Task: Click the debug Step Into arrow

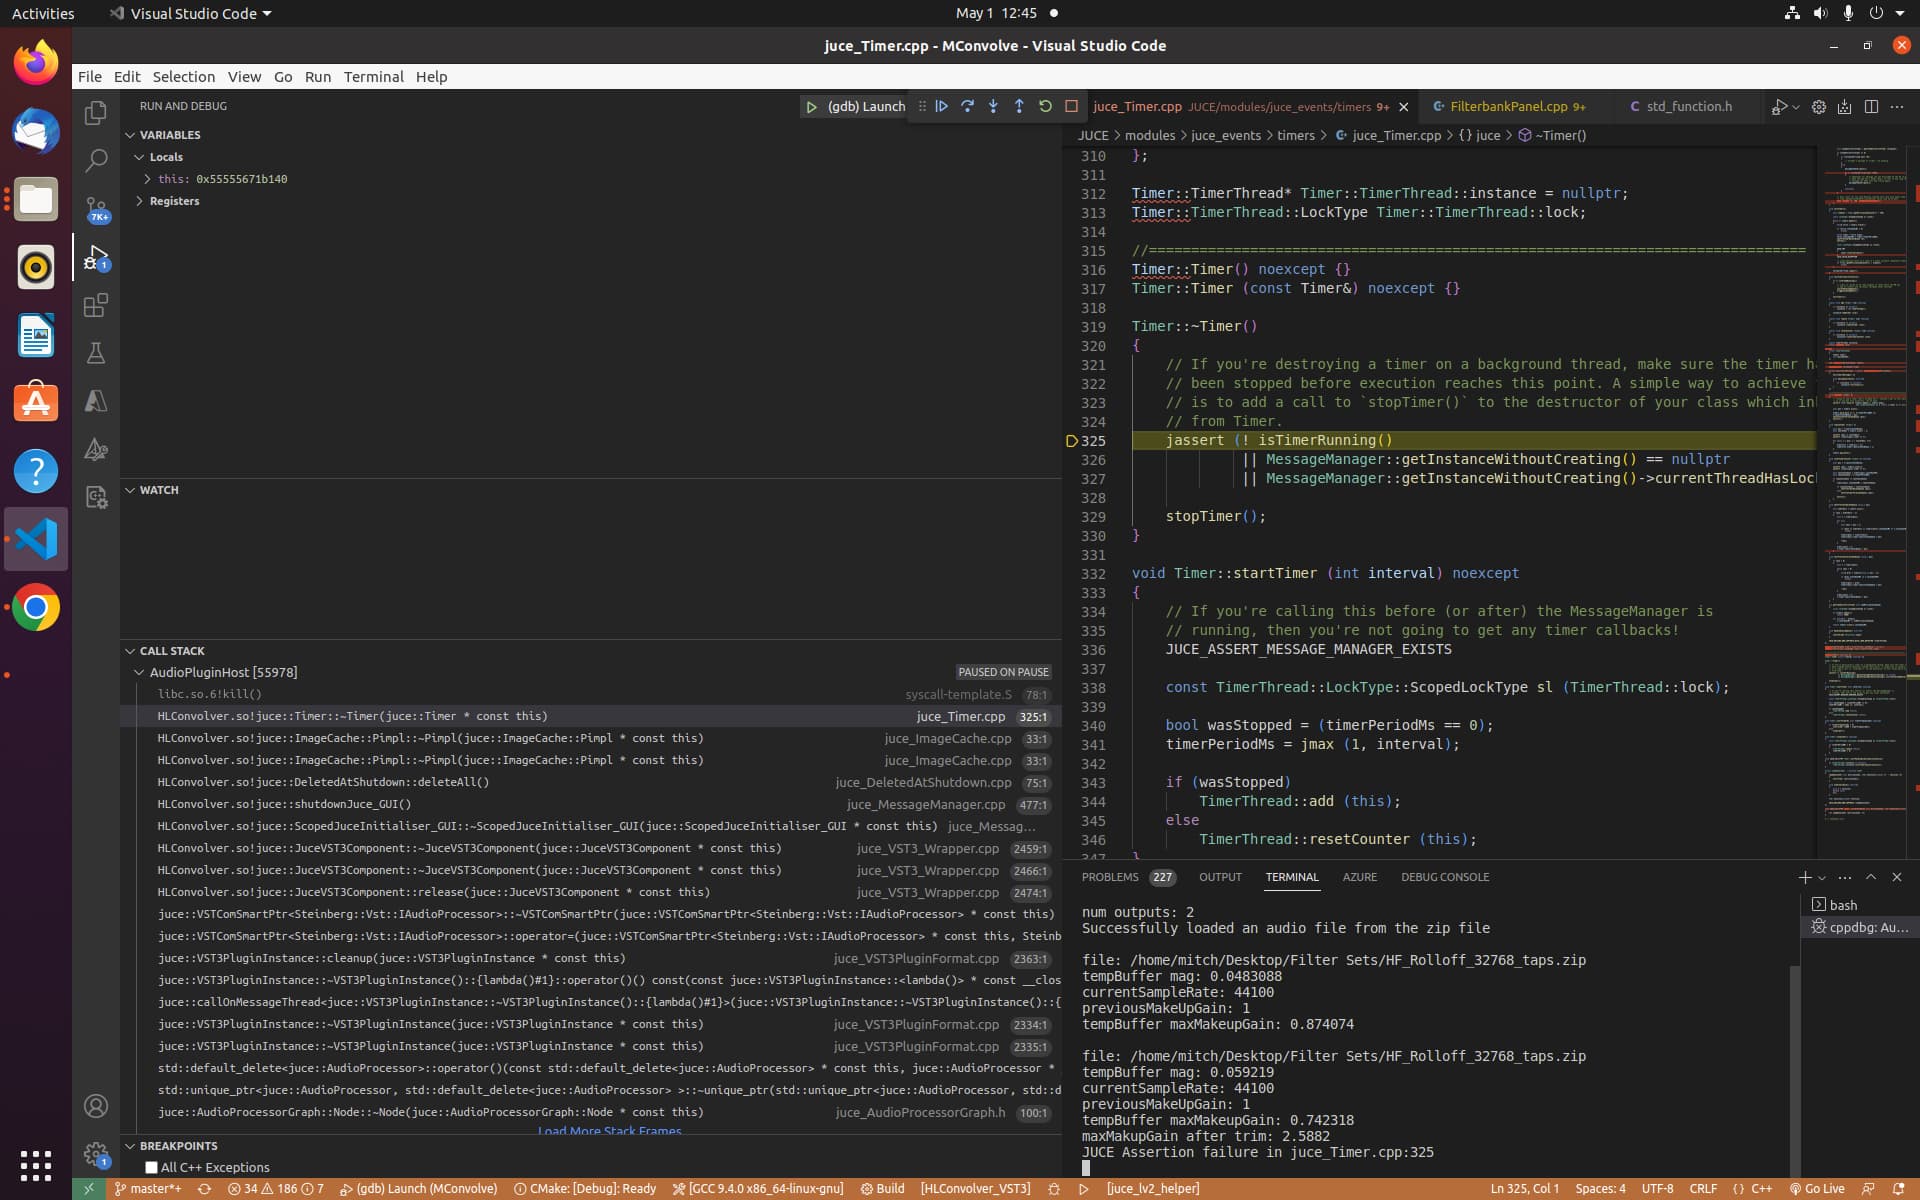Action: [993, 106]
